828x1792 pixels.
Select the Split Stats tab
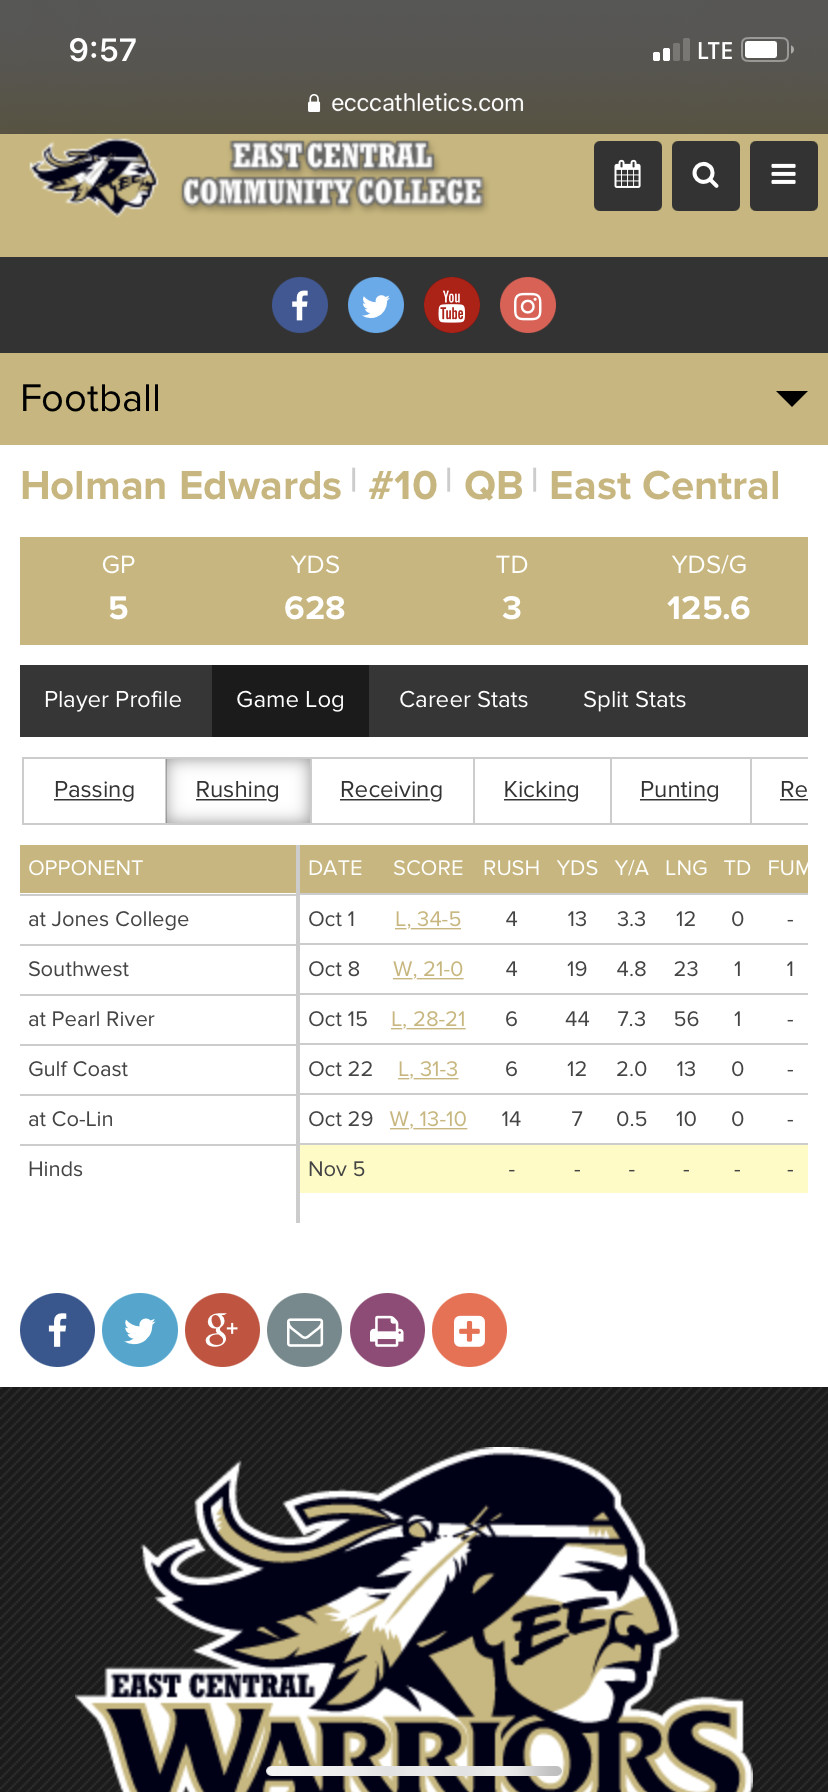[634, 700]
